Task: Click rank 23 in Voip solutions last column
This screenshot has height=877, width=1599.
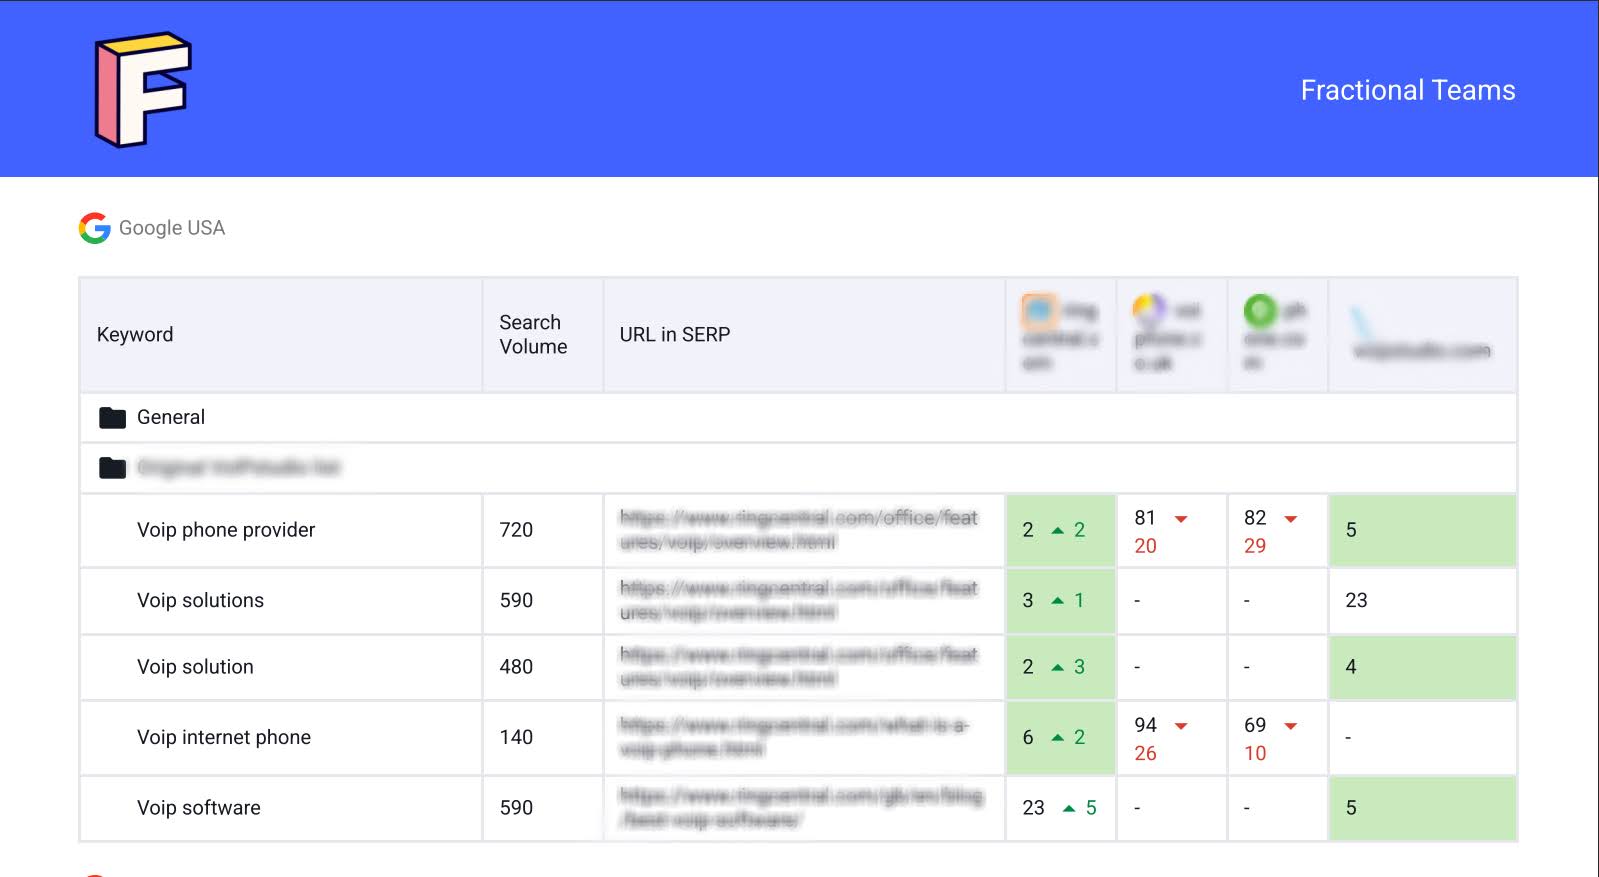Action: [x=1356, y=600]
